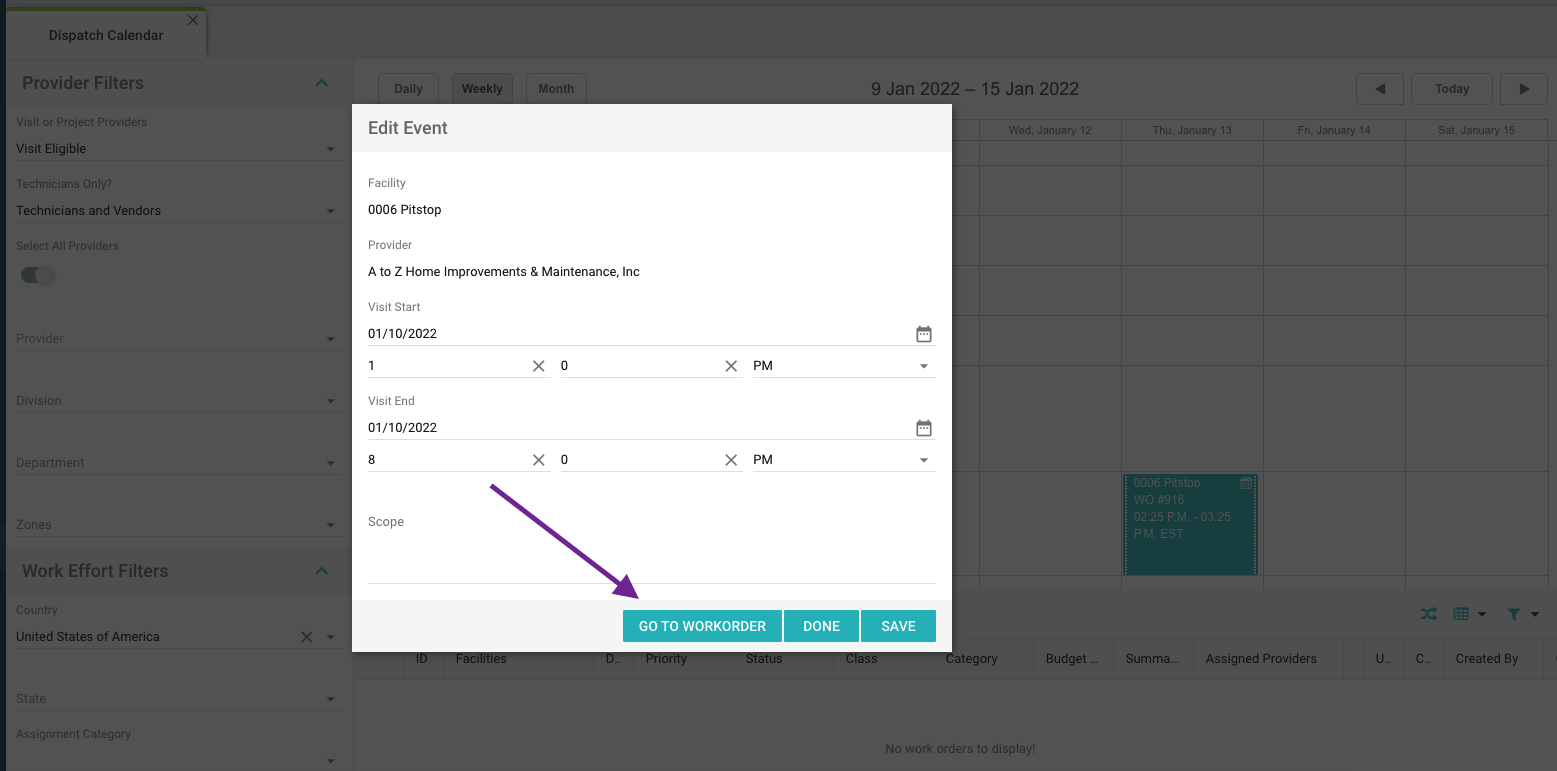Close the Dispatch Calendar tab

pos(193,20)
